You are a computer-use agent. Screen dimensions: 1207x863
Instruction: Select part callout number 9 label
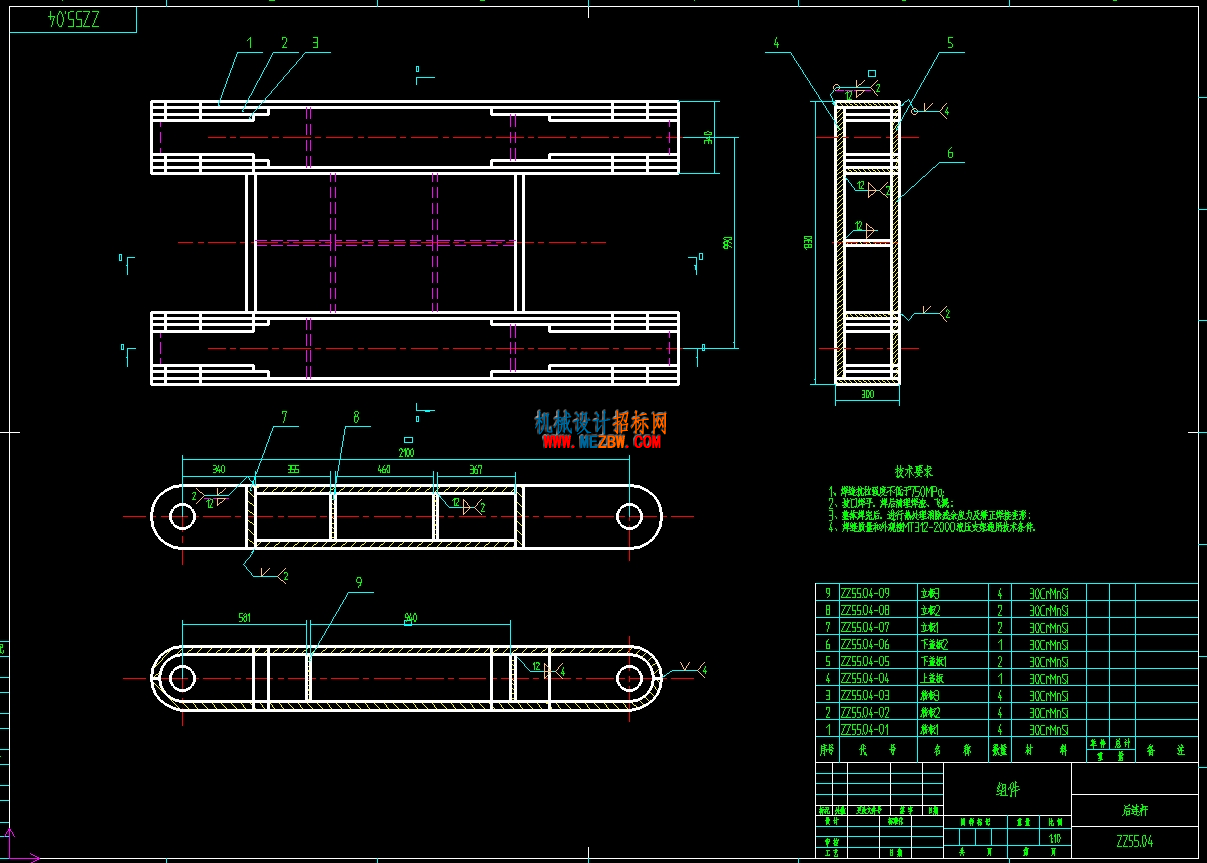(358, 582)
